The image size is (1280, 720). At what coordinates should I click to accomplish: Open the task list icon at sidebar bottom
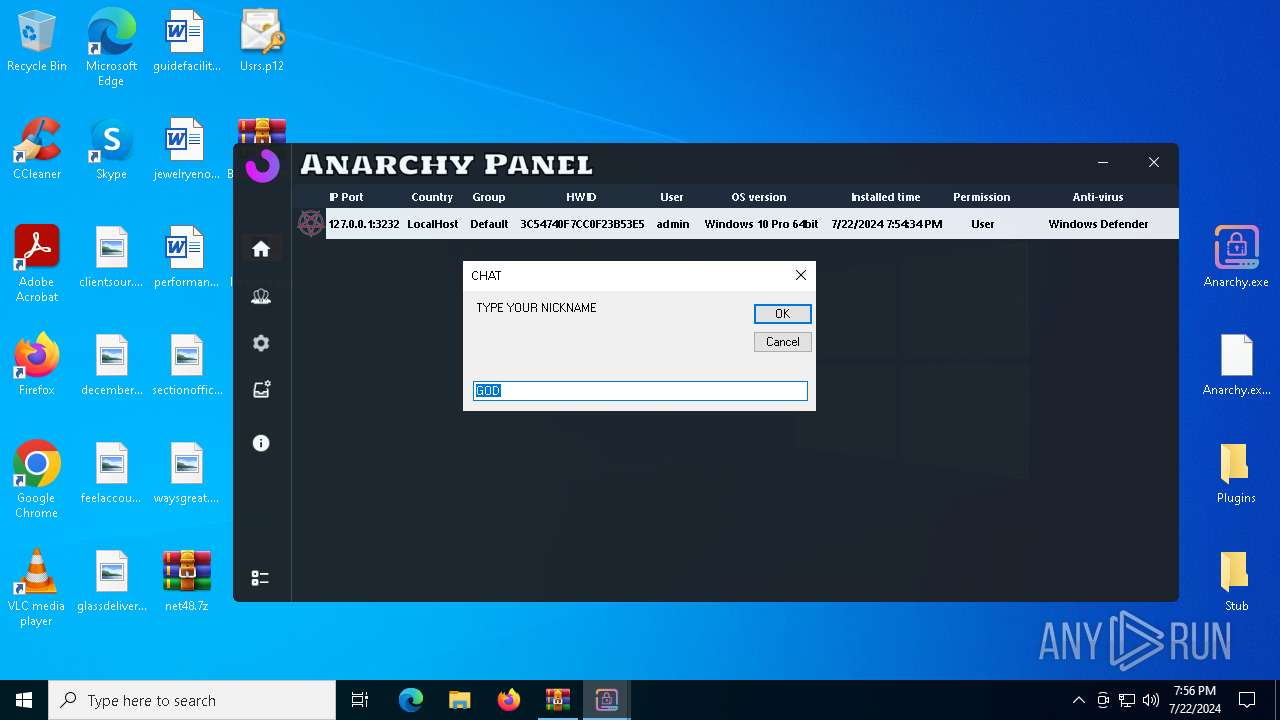[260, 578]
